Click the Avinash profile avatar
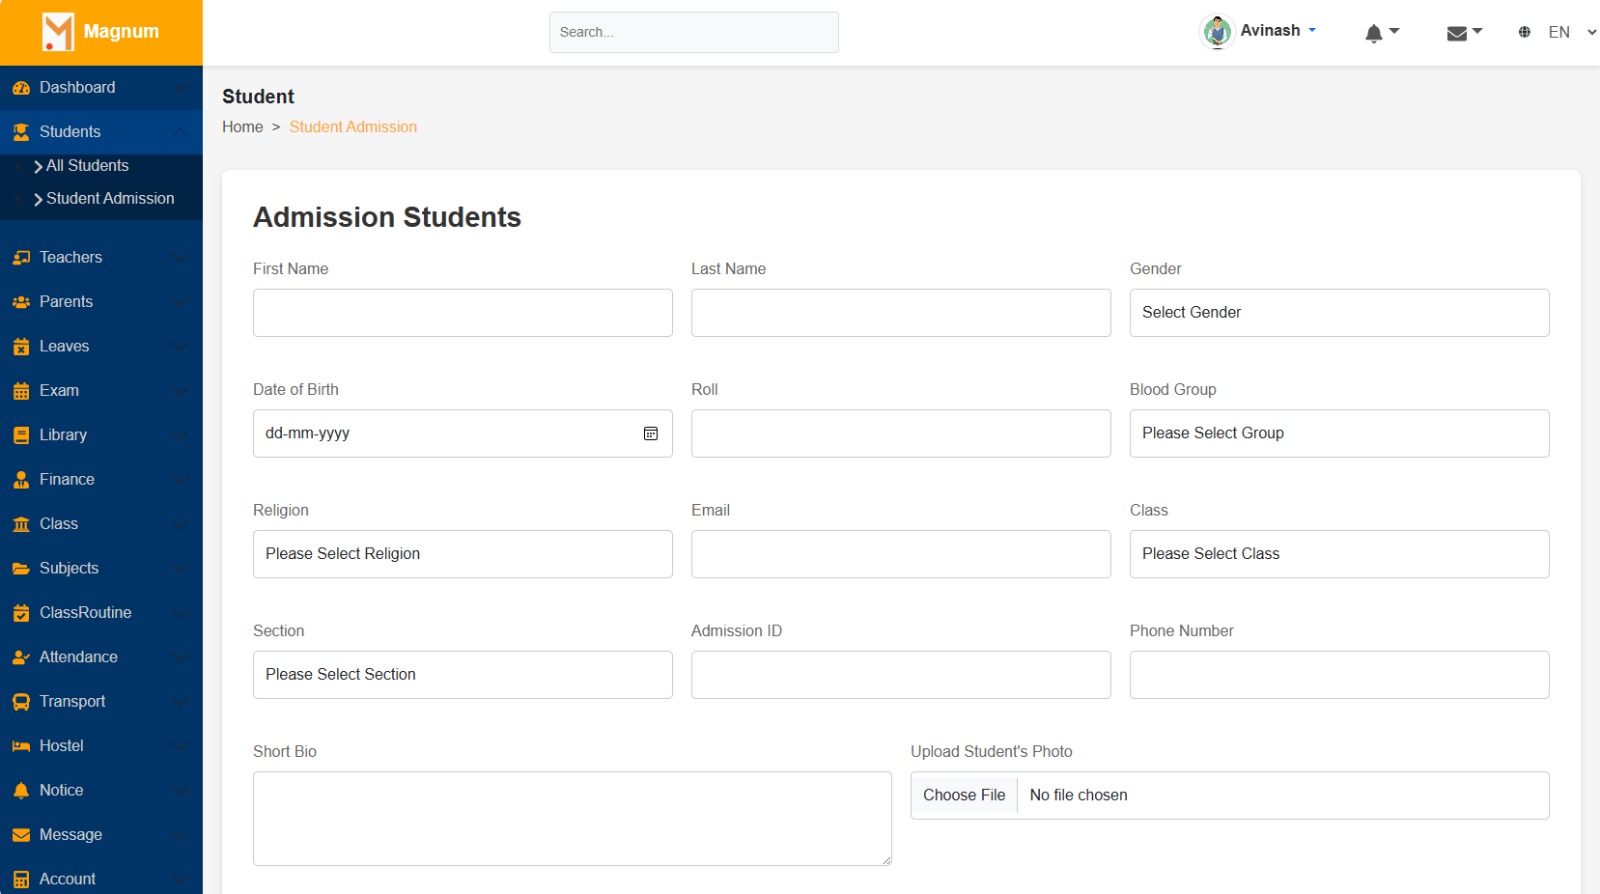 1217,32
